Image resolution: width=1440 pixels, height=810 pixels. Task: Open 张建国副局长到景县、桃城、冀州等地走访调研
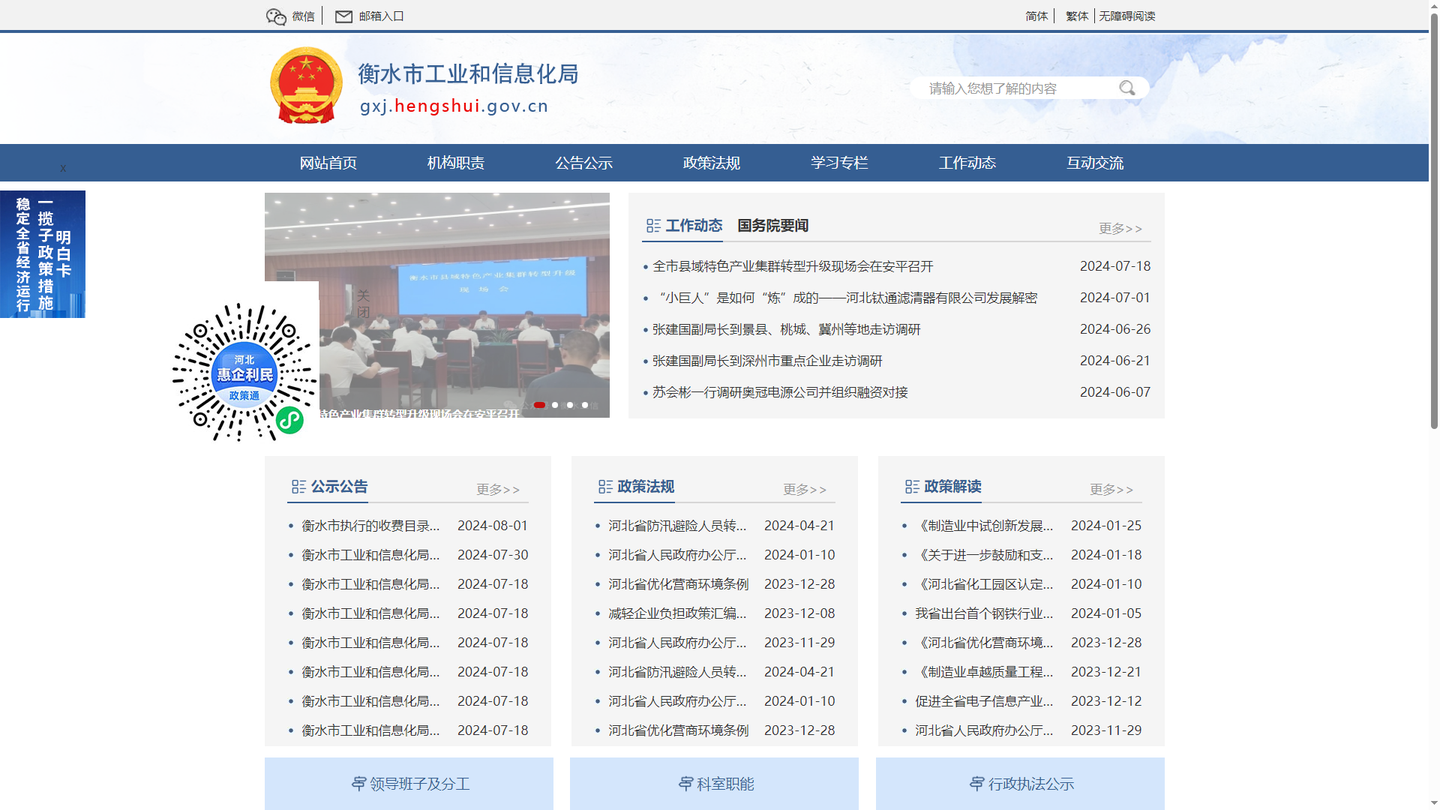[x=787, y=329]
